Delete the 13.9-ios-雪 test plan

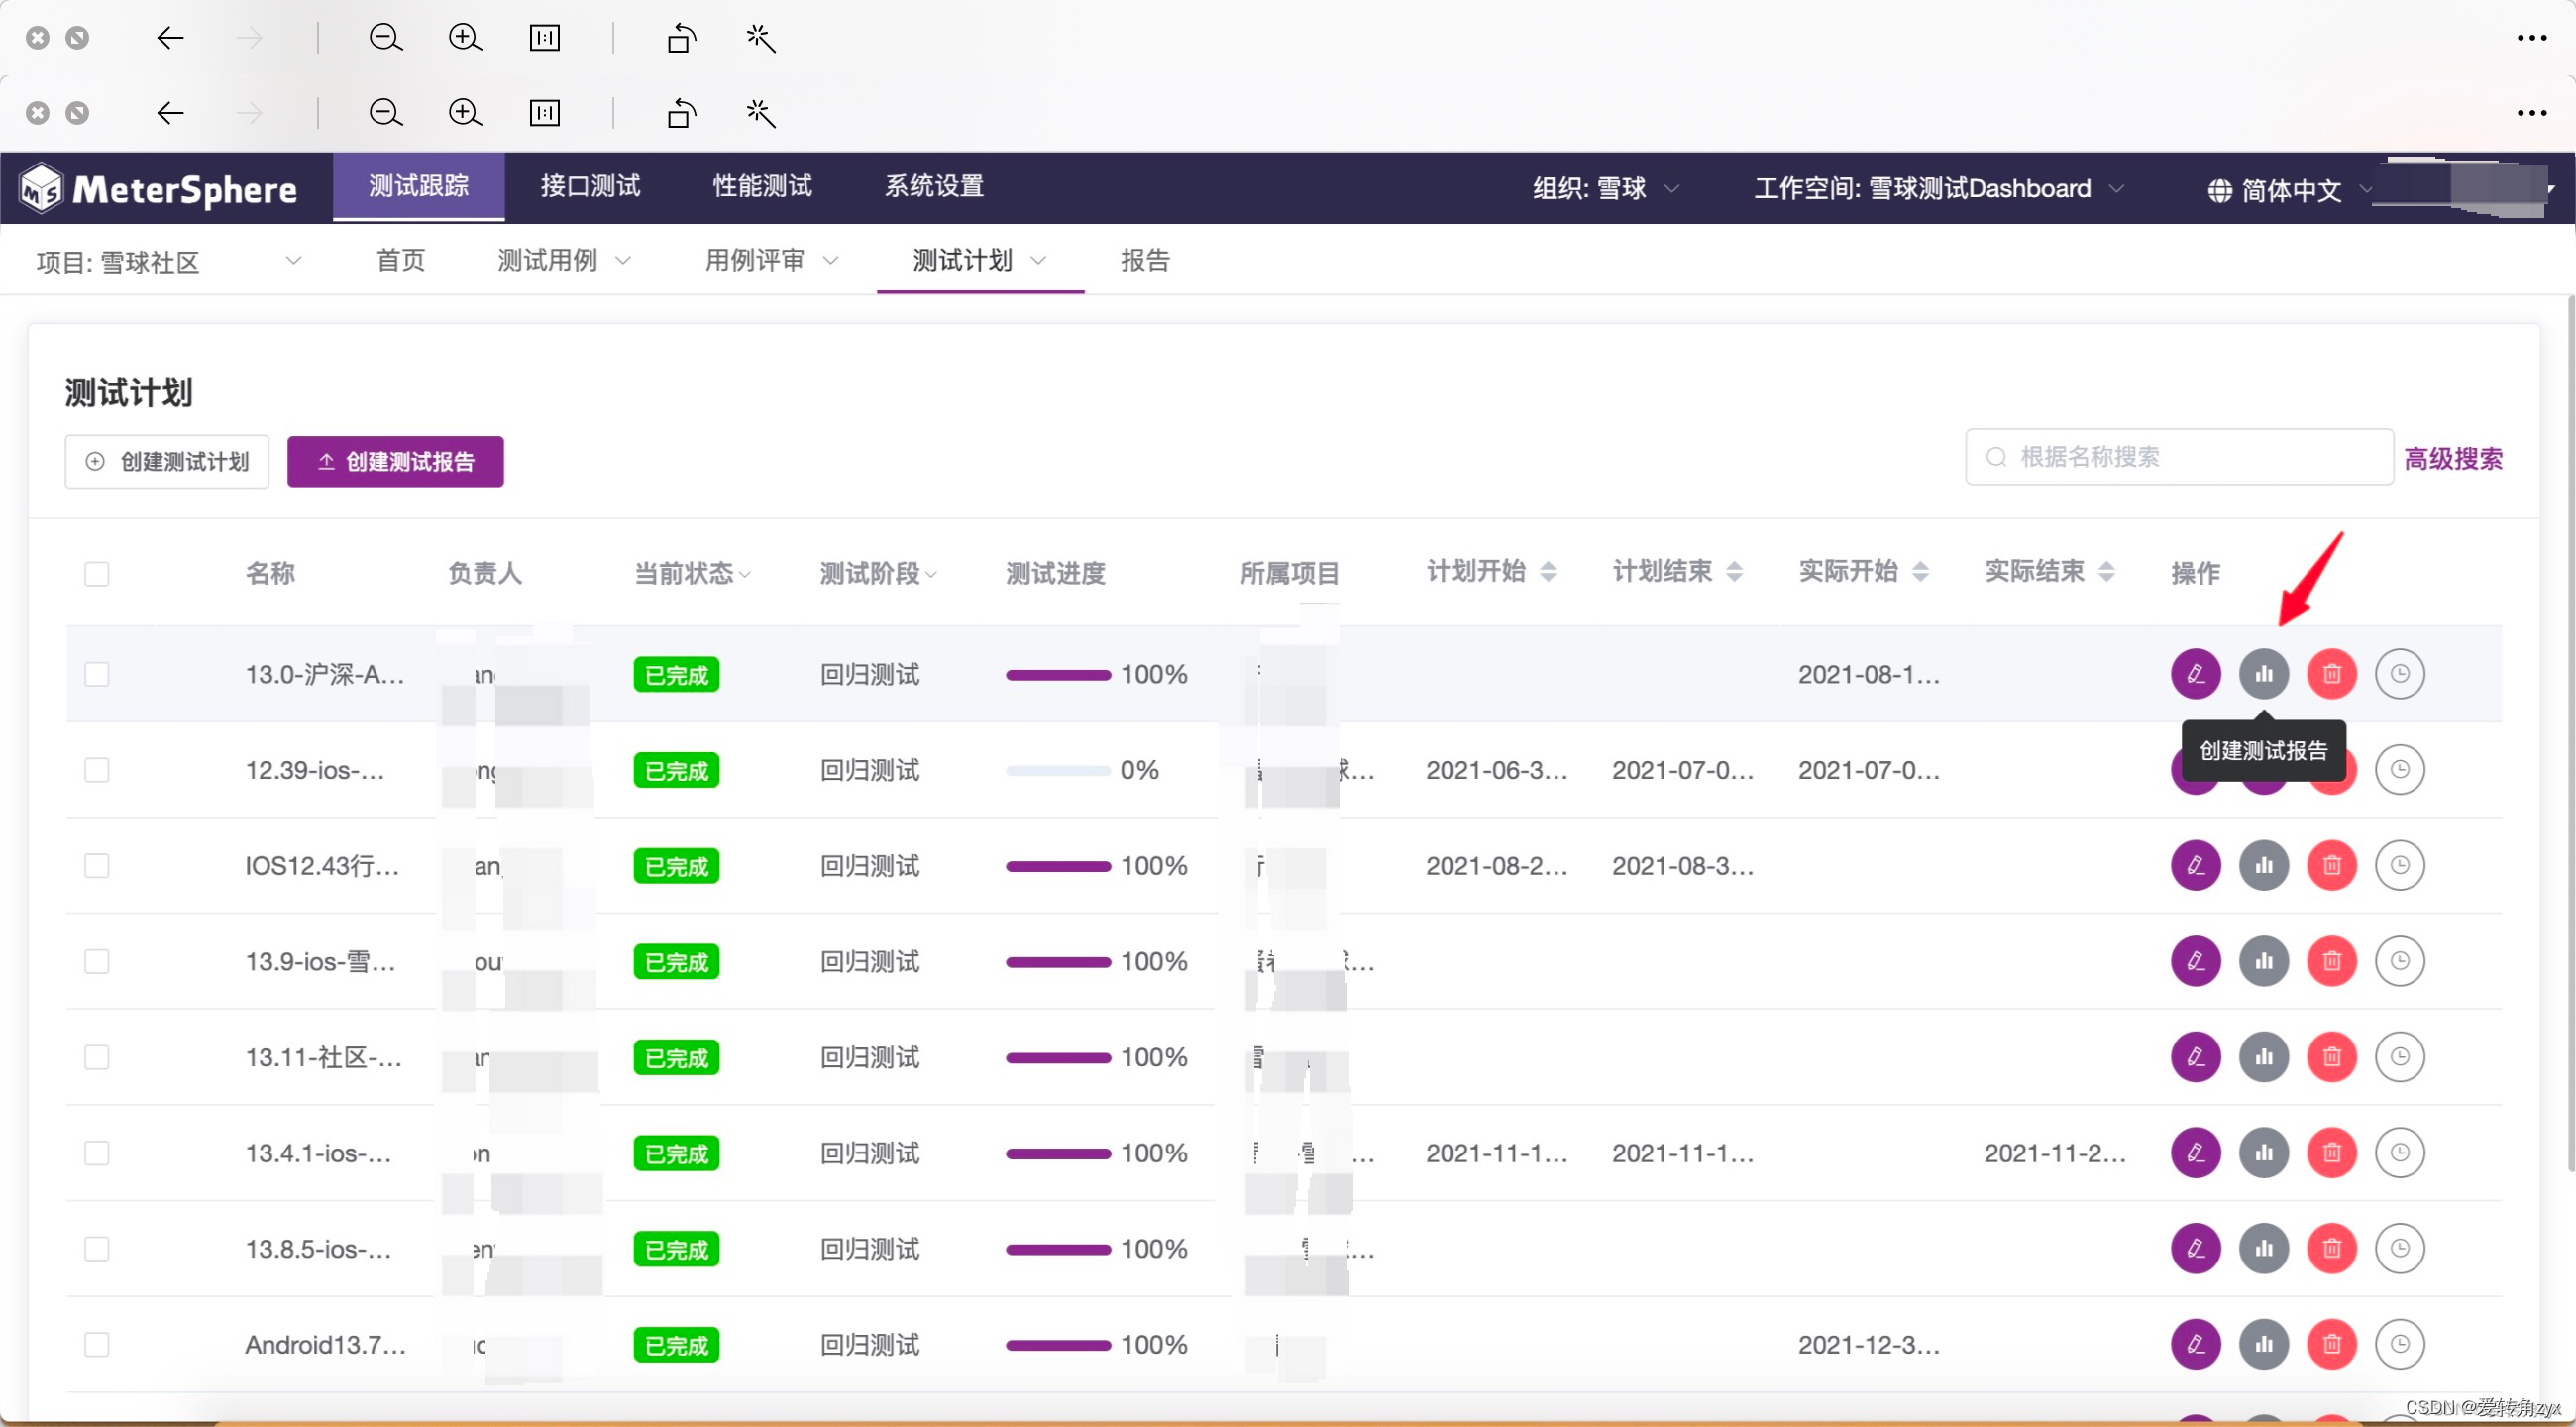coord(2331,962)
